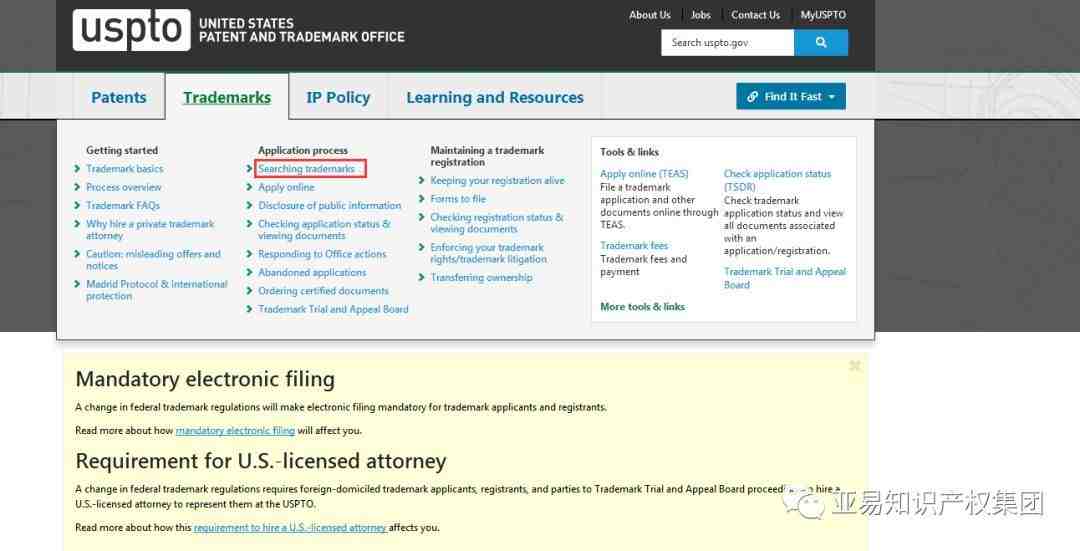This screenshot has height=551, width=1080.
Task: Focus the Search uspto.gov field
Action: (x=727, y=43)
